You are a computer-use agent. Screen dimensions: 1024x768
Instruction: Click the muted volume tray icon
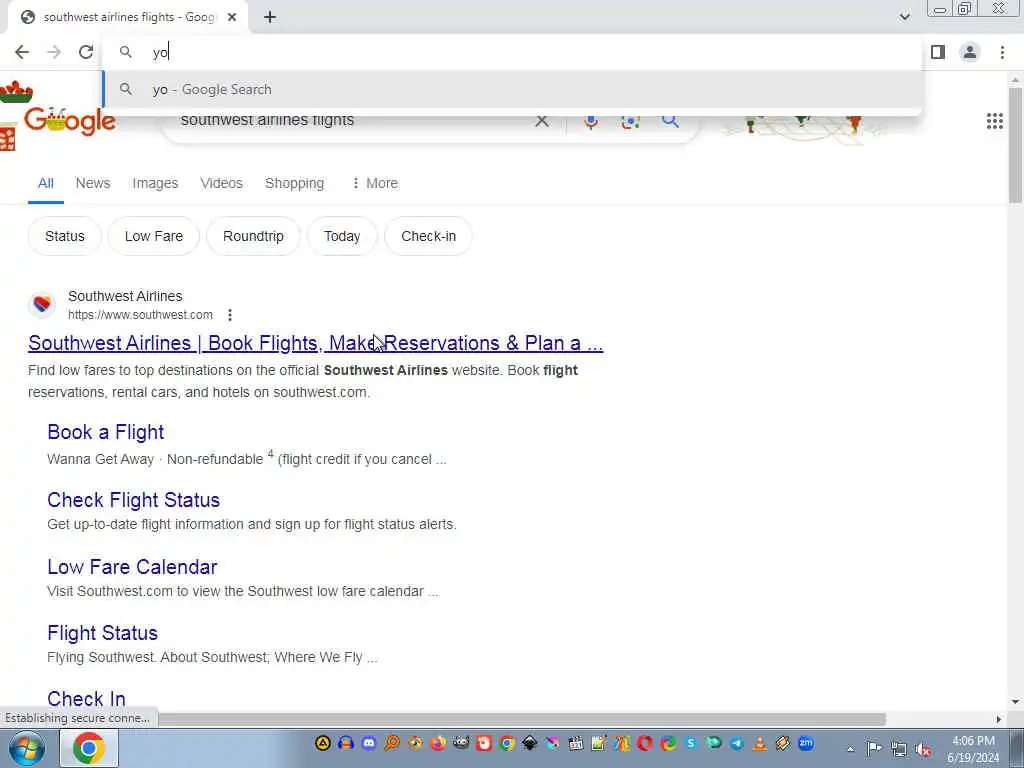[923, 749]
